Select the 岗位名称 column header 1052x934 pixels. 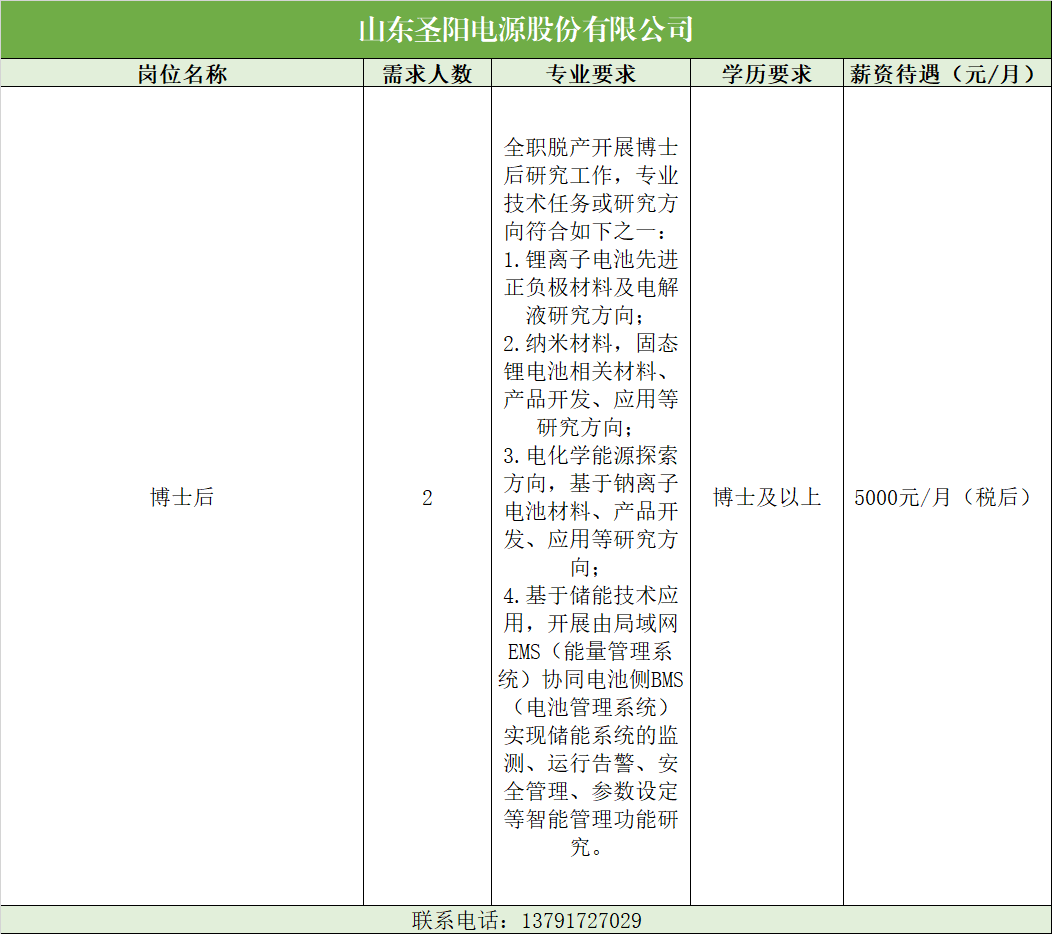[x=182, y=74]
